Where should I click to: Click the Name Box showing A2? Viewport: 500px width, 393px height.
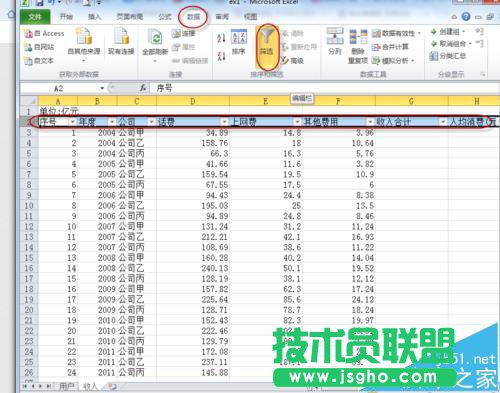pos(60,88)
